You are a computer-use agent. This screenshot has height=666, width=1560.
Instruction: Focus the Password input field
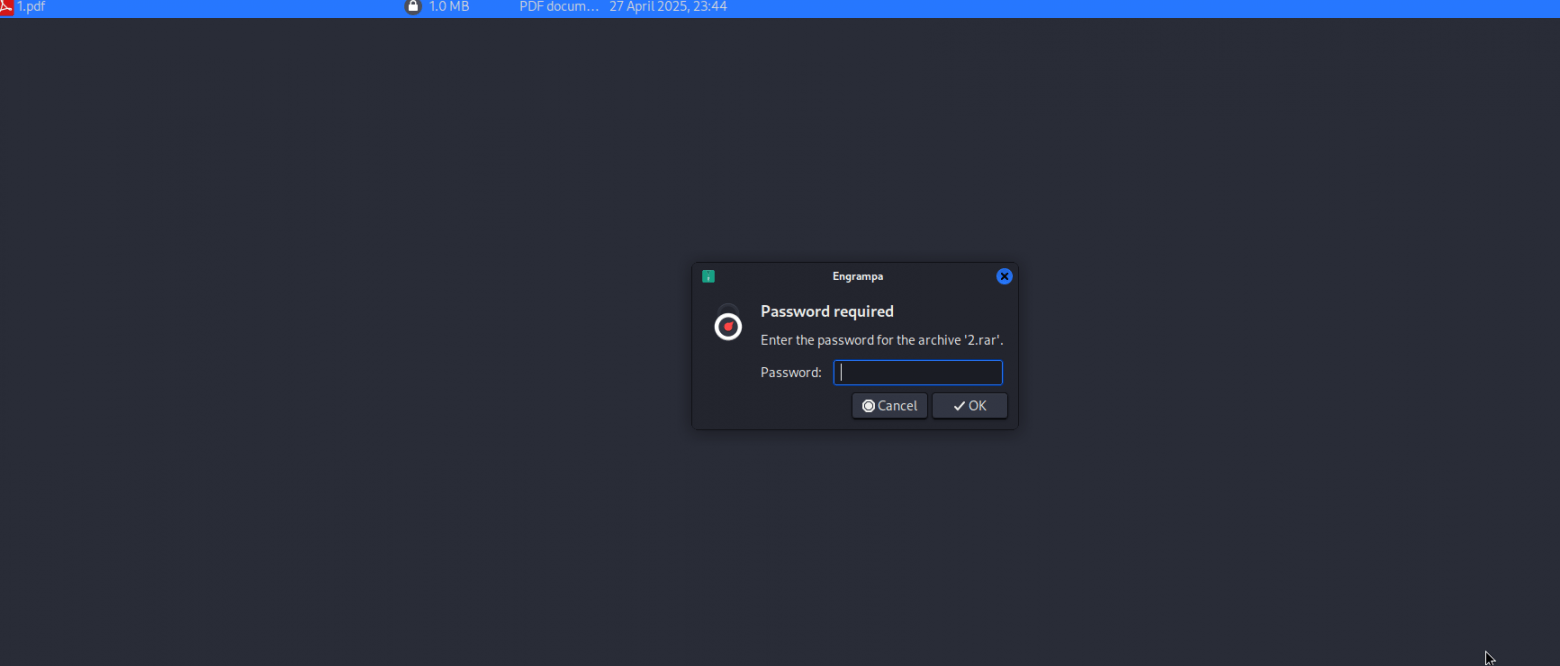point(918,372)
